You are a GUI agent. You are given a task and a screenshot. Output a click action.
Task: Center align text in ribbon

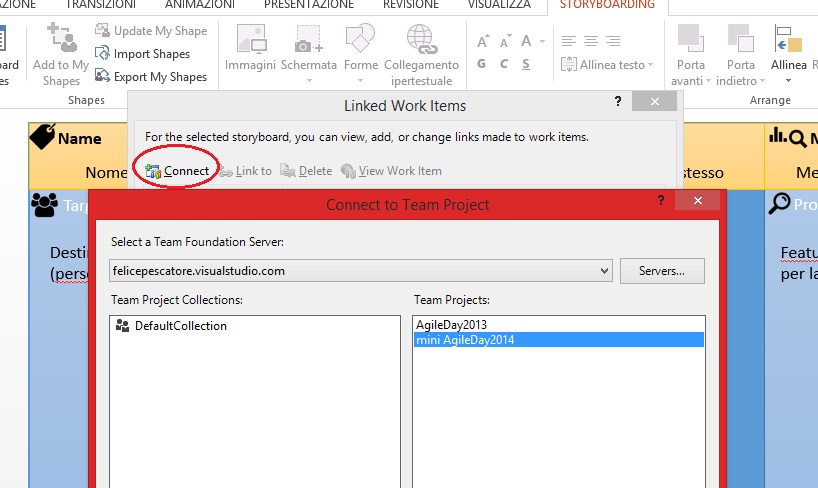point(591,41)
